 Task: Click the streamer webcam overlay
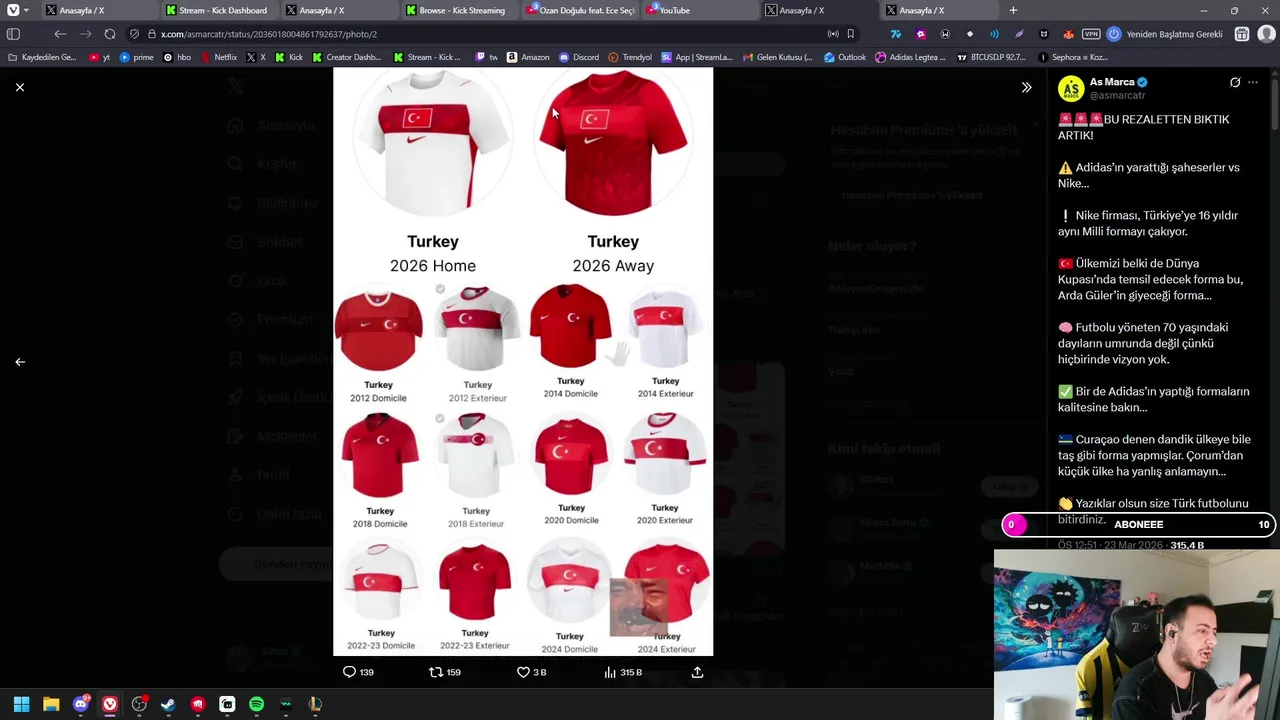(1137, 634)
